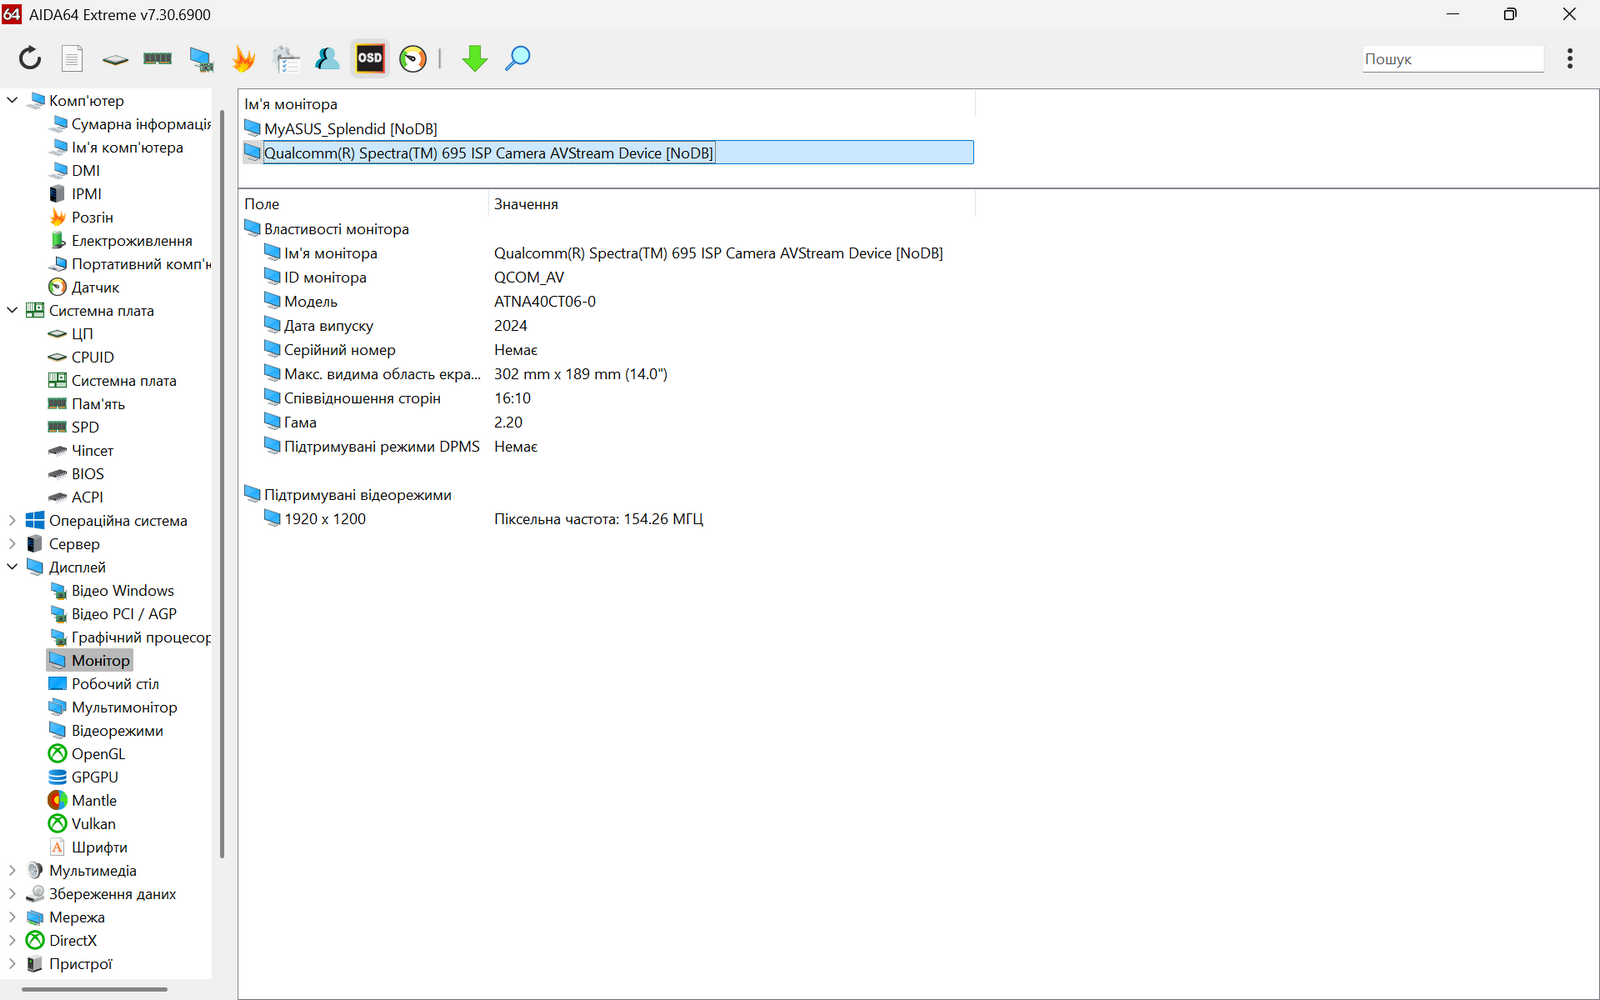This screenshot has height=1000, width=1600.
Task: Open the Report page icon
Action: (x=72, y=59)
